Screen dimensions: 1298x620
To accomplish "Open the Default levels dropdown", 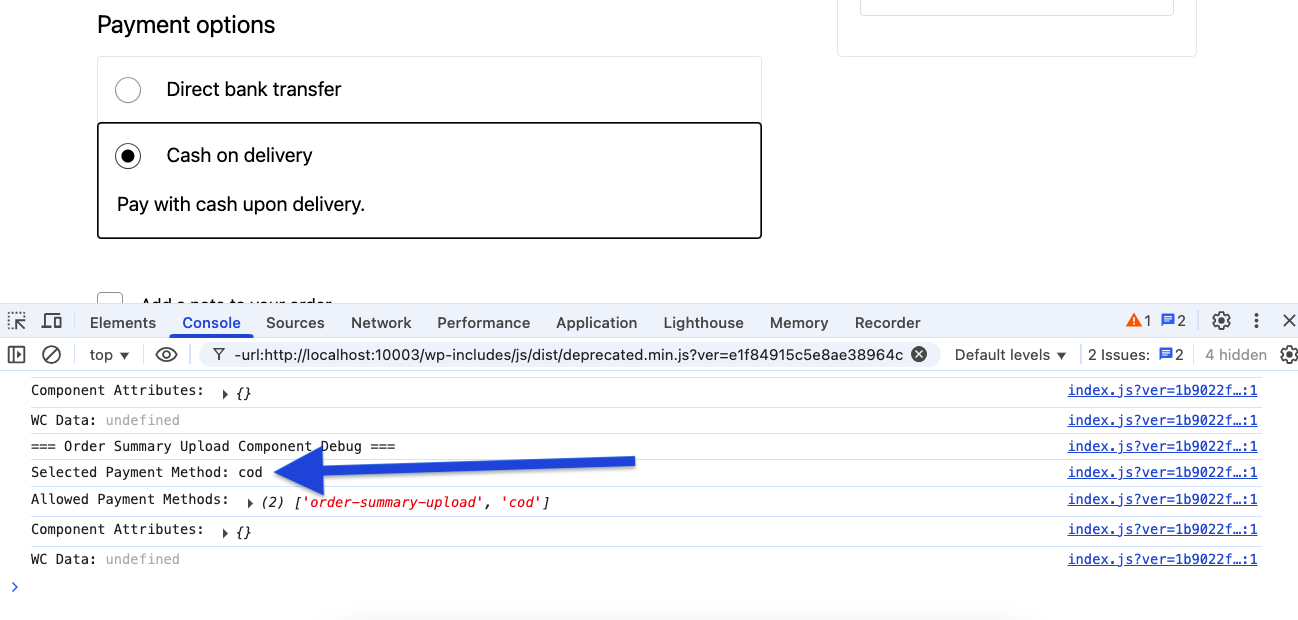I will pyautogui.click(x=1010, y=354).
